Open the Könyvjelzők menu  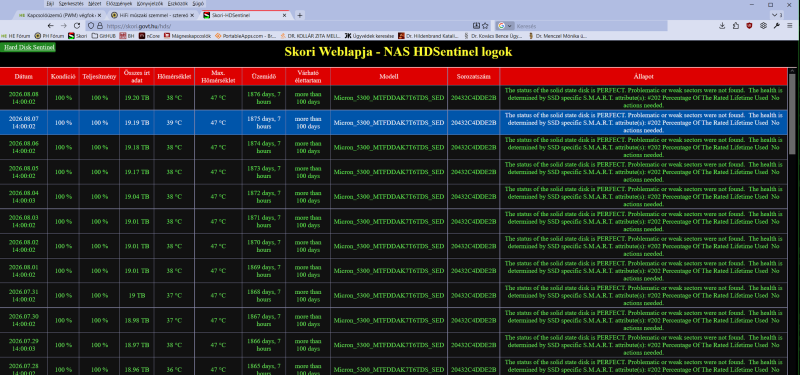coord(149,4)
